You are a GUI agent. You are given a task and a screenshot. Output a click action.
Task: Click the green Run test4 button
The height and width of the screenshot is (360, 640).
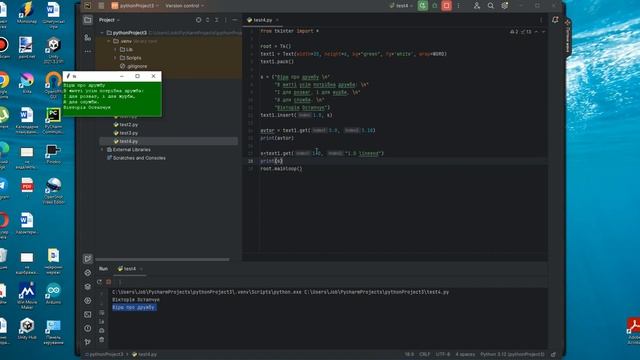tap(422, 6)
